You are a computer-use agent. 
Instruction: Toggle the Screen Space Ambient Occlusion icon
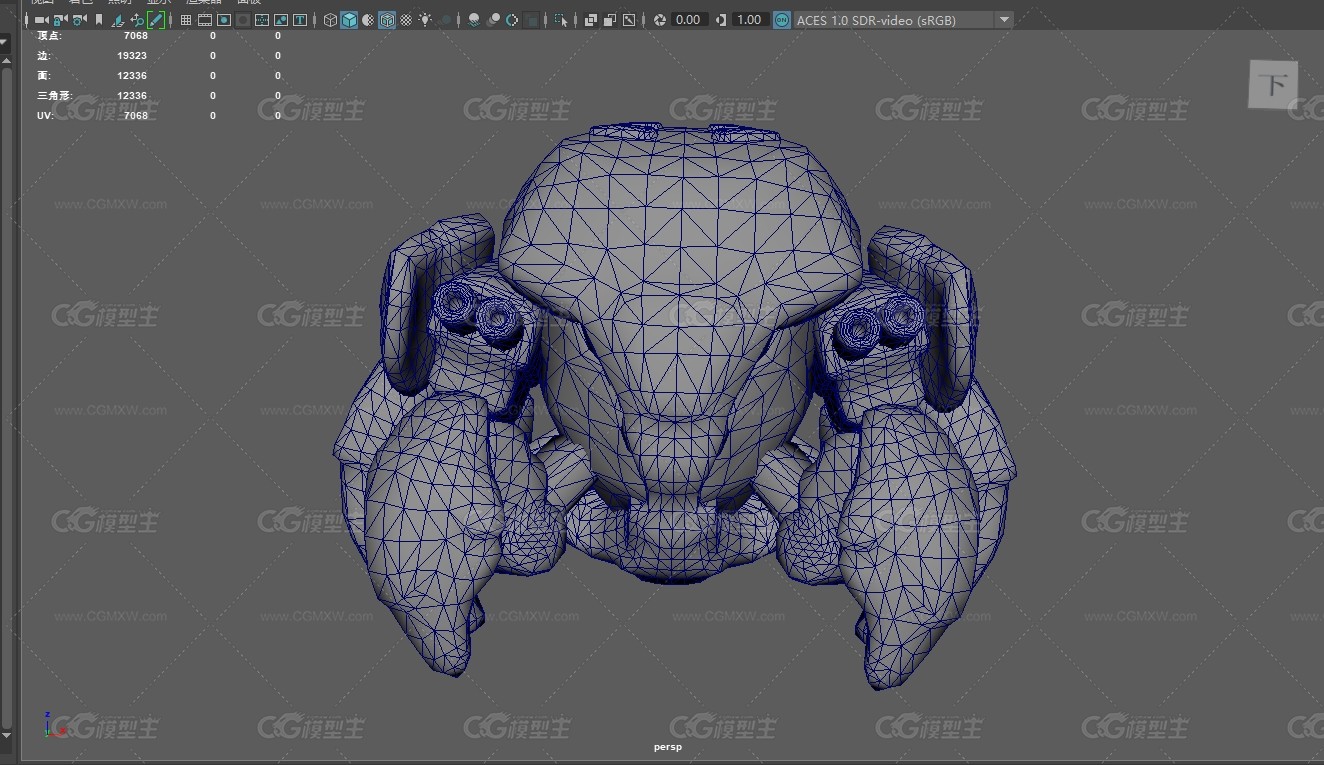coord(473,20)
